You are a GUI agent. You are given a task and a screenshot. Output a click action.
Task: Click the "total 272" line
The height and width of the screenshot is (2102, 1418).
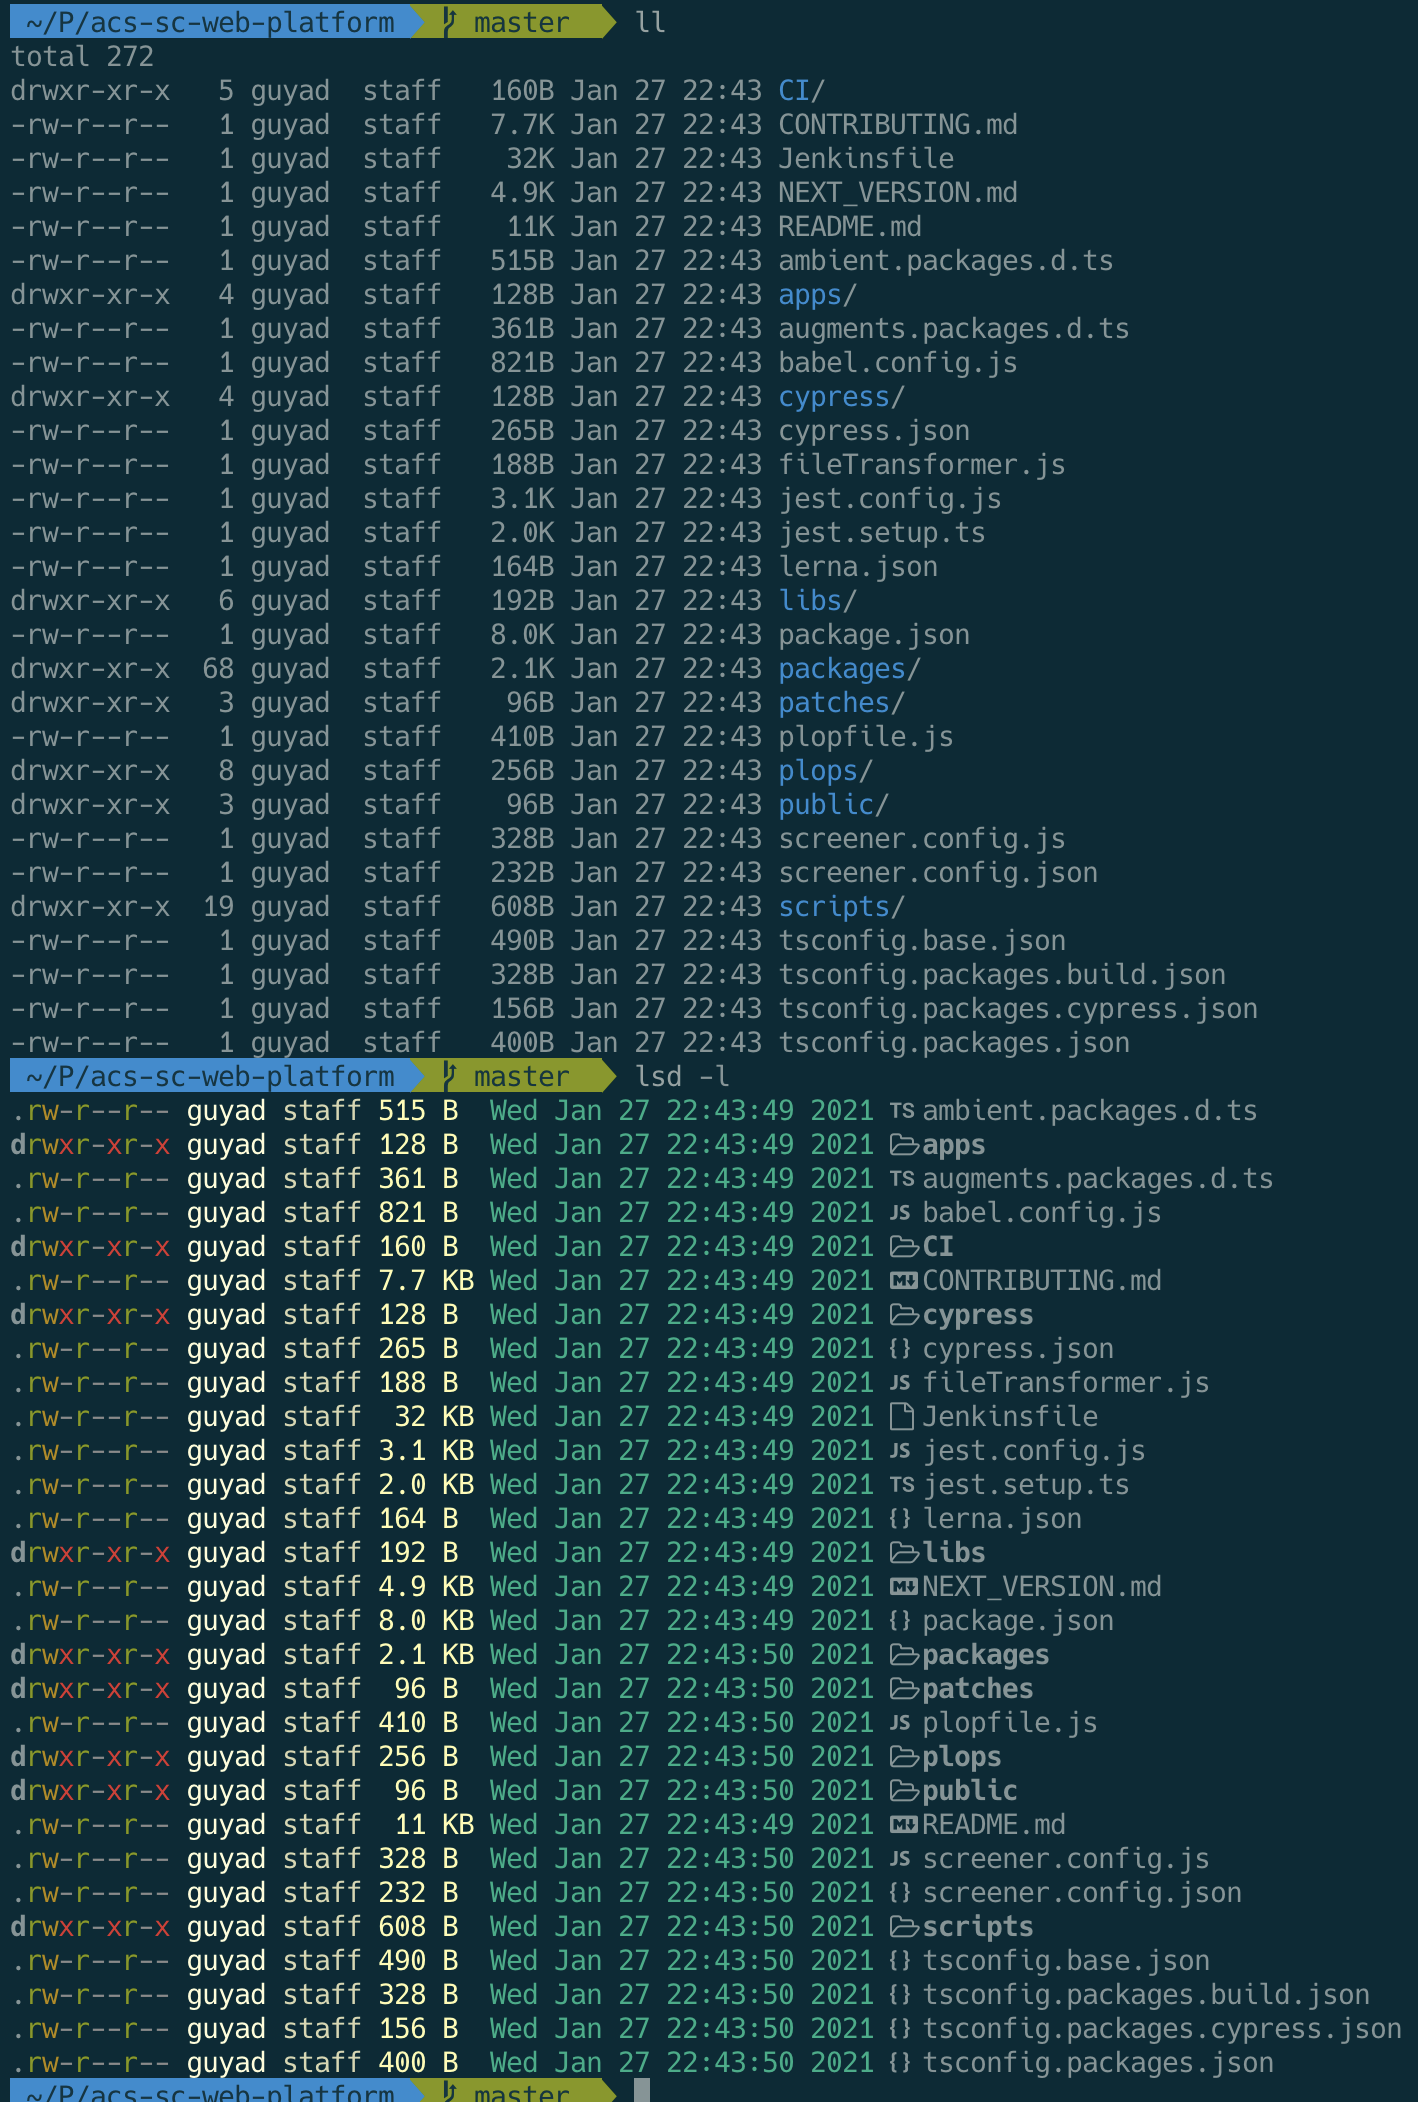pyautogui.click(x=83, y=57)
